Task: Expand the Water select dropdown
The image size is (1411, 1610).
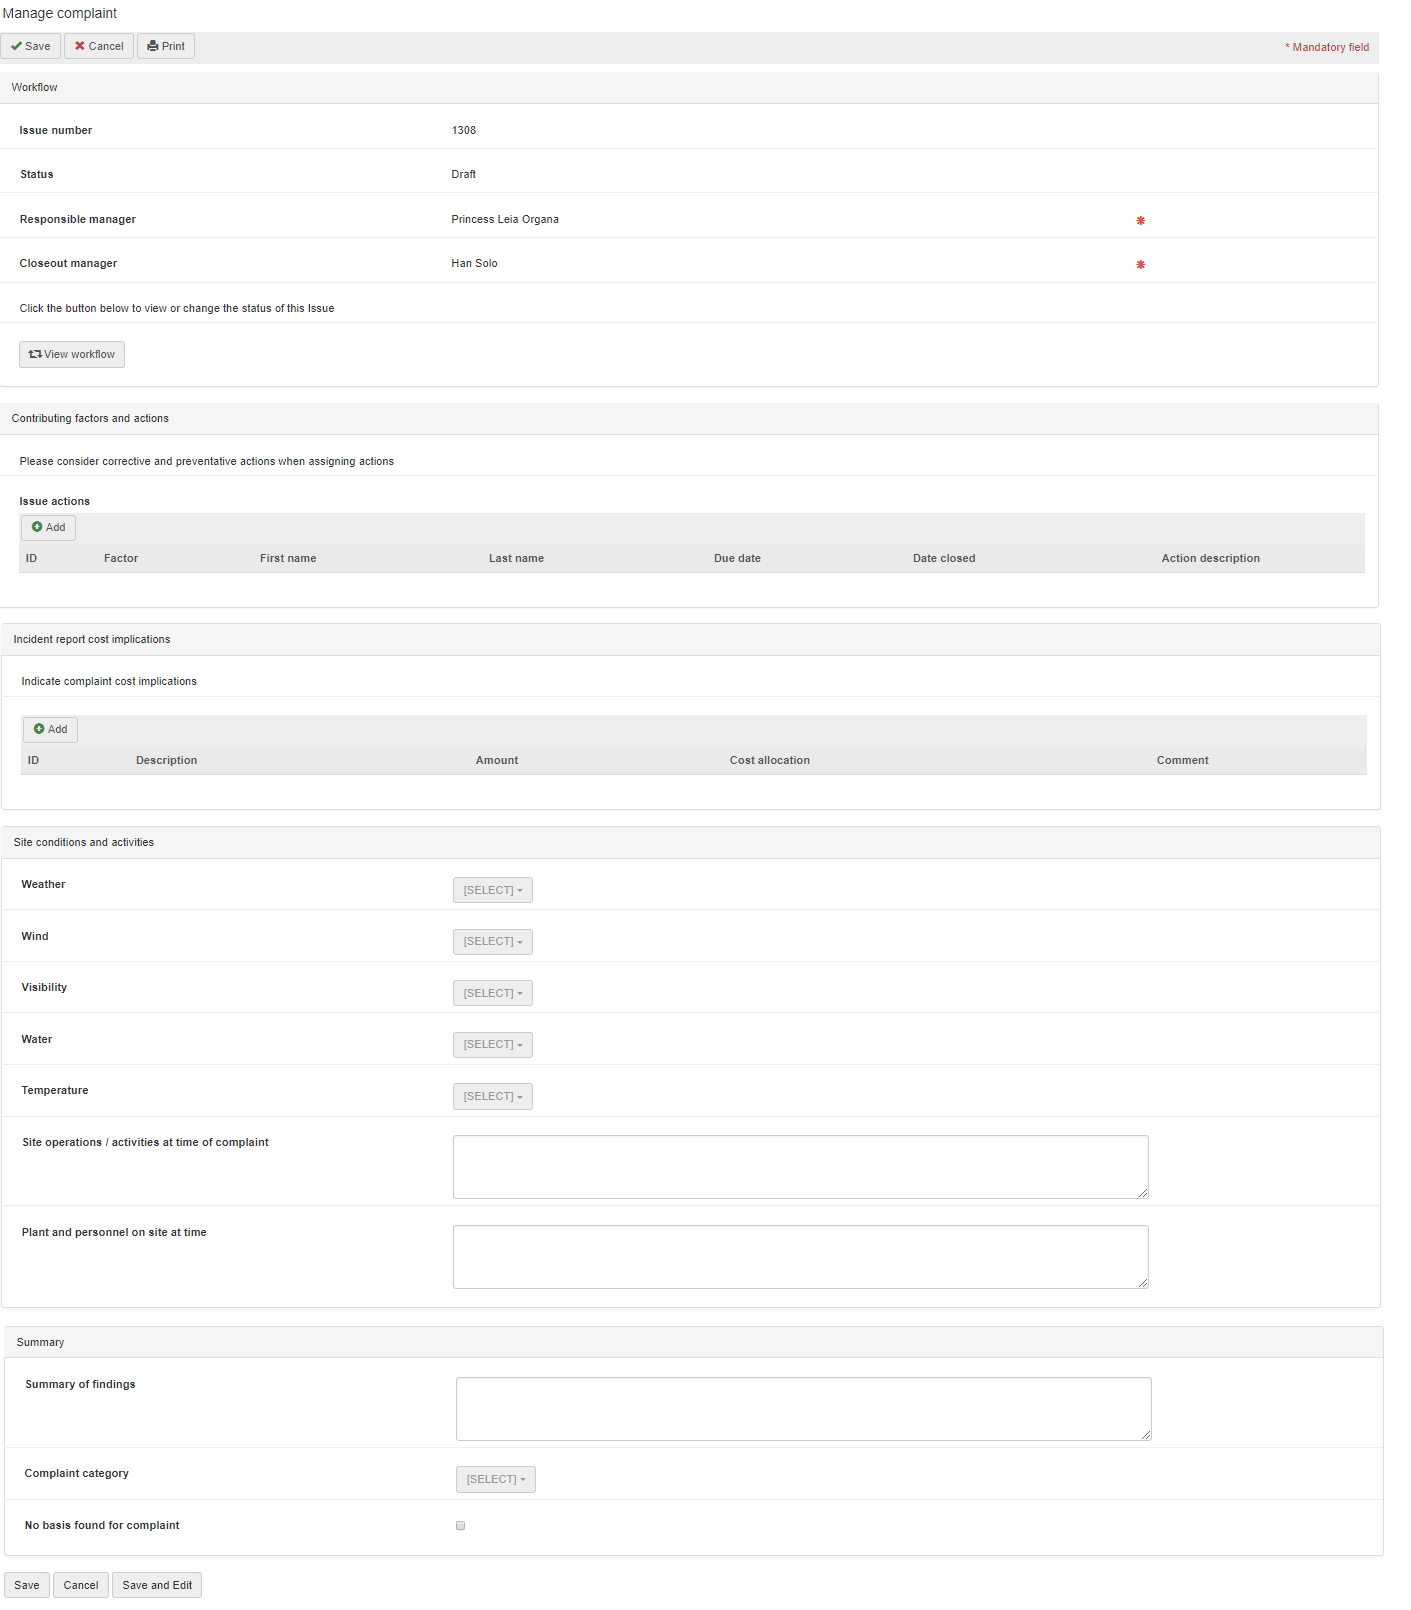Action: pyautogui.click(x=492, y=1044)
